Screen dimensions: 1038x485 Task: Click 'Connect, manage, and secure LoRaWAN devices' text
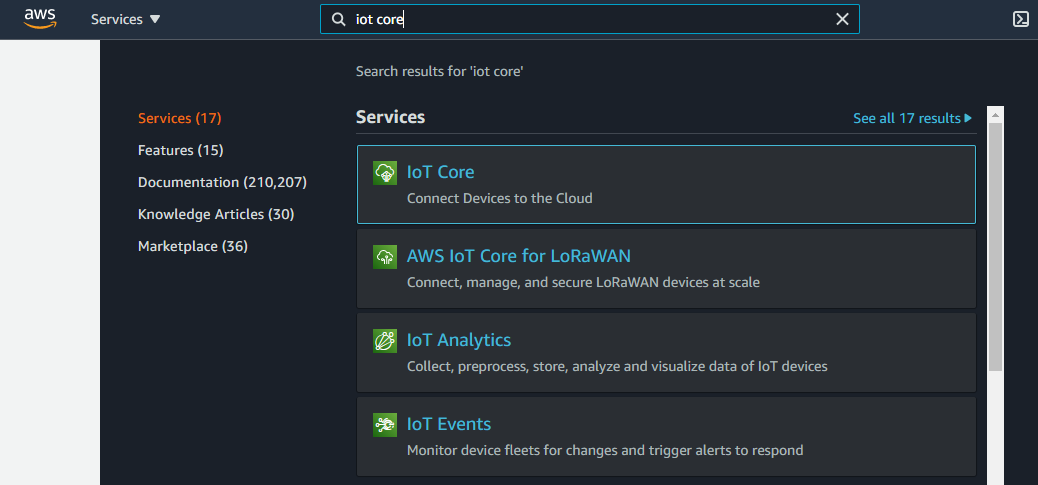click(583, 283)
